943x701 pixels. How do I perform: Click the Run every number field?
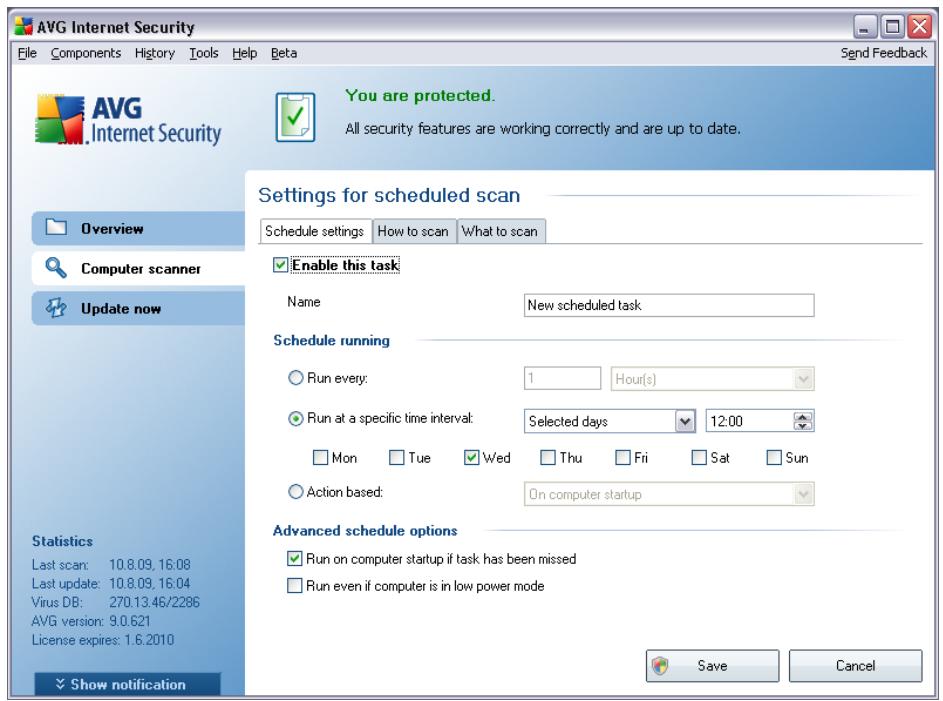coord(562,379)
